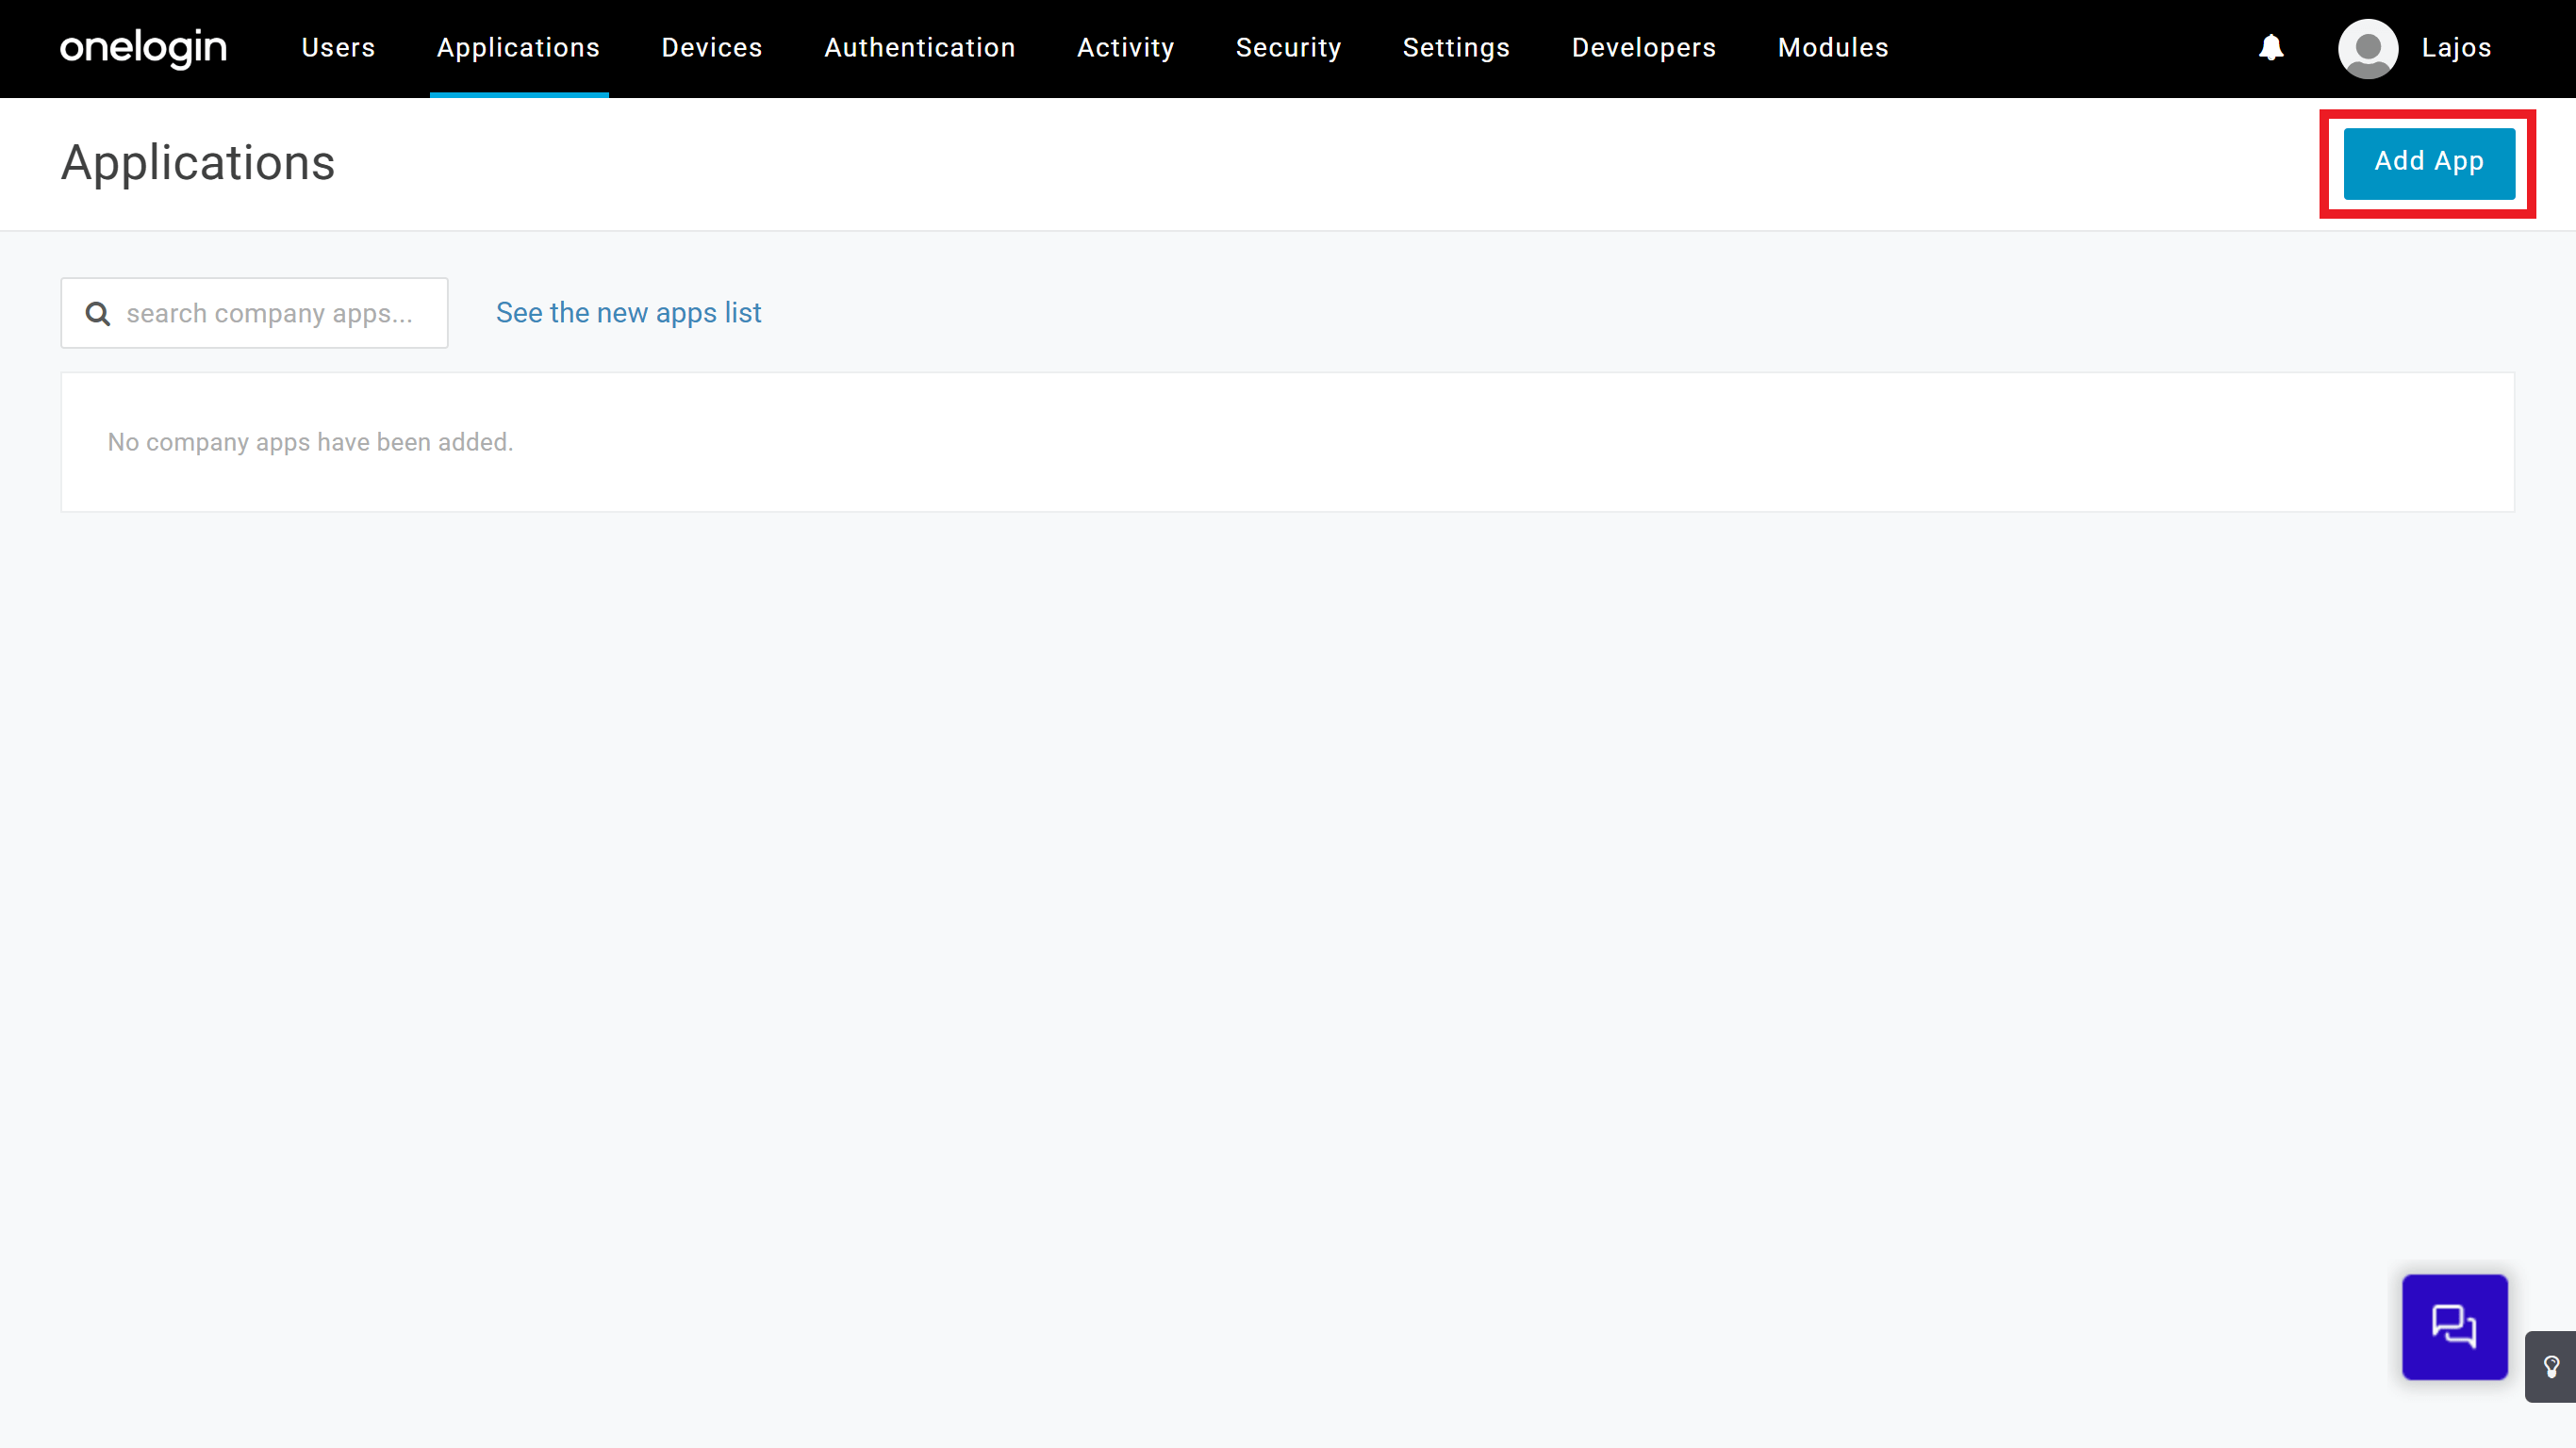The width and height of the screenshot is (2576, 1448).
Task: Click the onelogin logo
Action: (142, 48)
